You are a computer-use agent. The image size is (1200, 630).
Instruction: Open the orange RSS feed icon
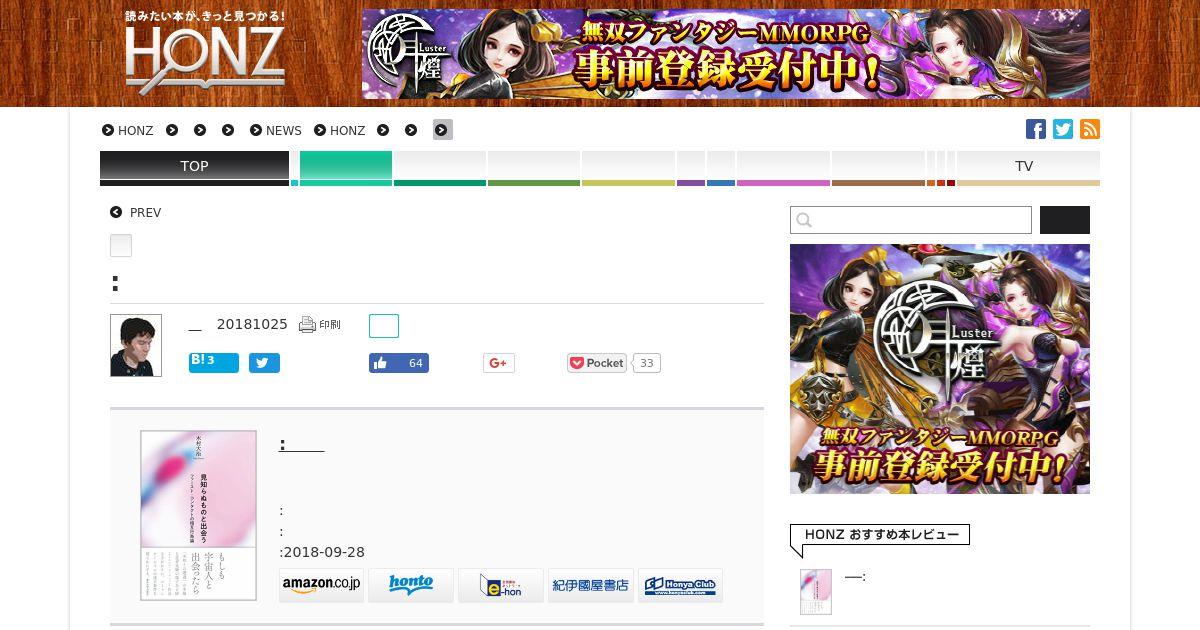point(1090,129)
